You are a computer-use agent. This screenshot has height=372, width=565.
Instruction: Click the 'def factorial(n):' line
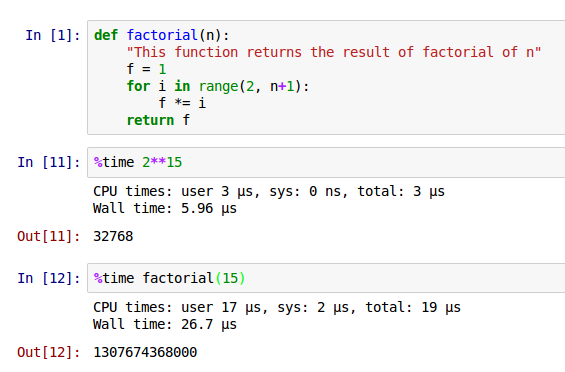(x=161, y=35)
